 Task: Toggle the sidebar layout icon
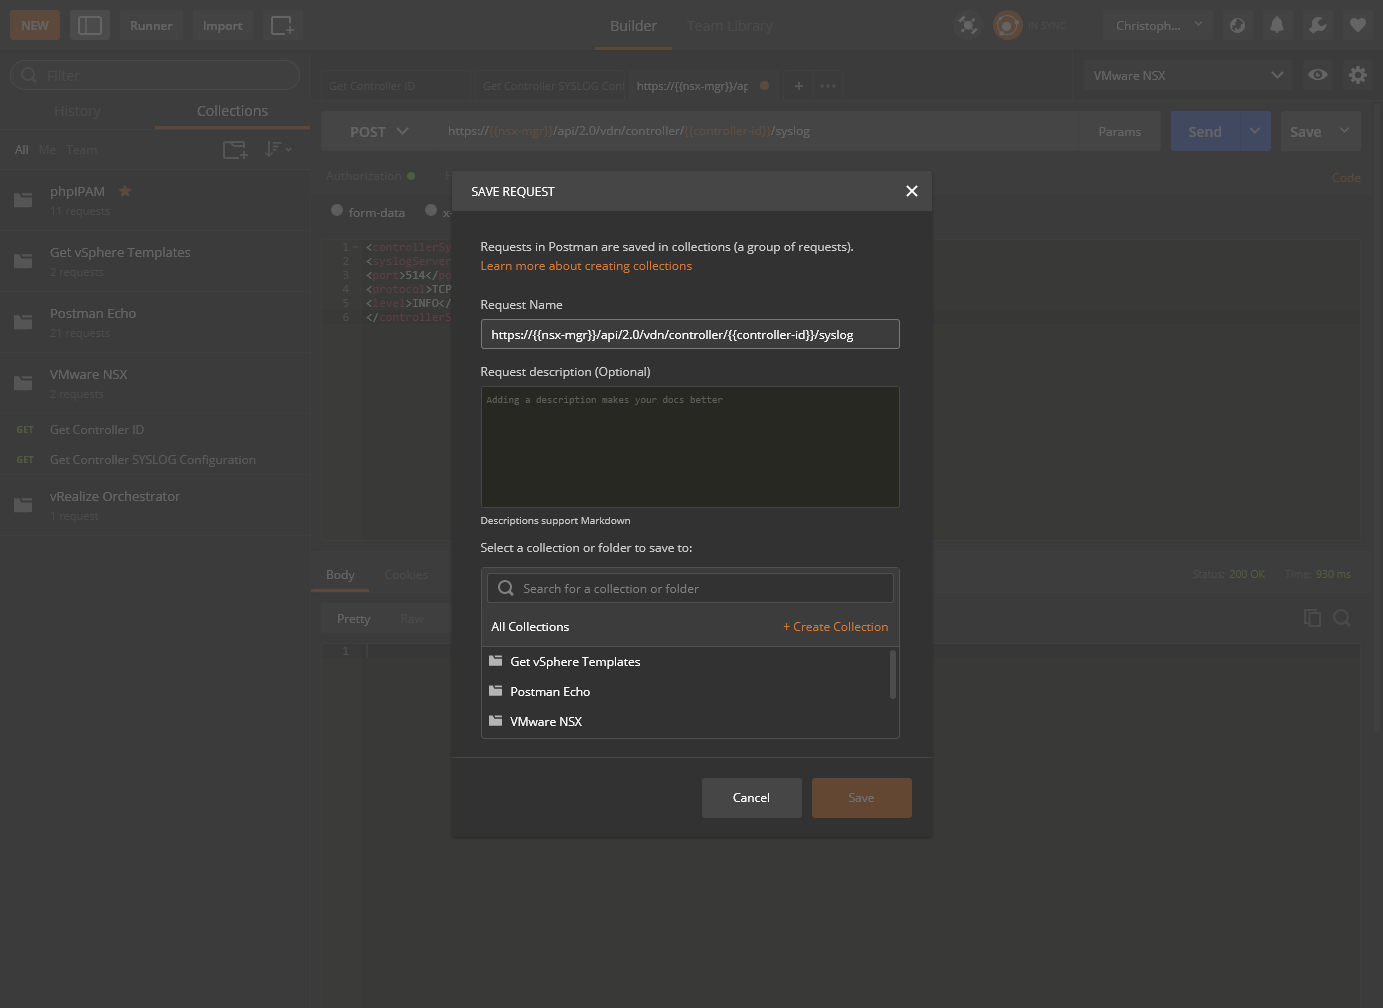[x=90, y=26]
